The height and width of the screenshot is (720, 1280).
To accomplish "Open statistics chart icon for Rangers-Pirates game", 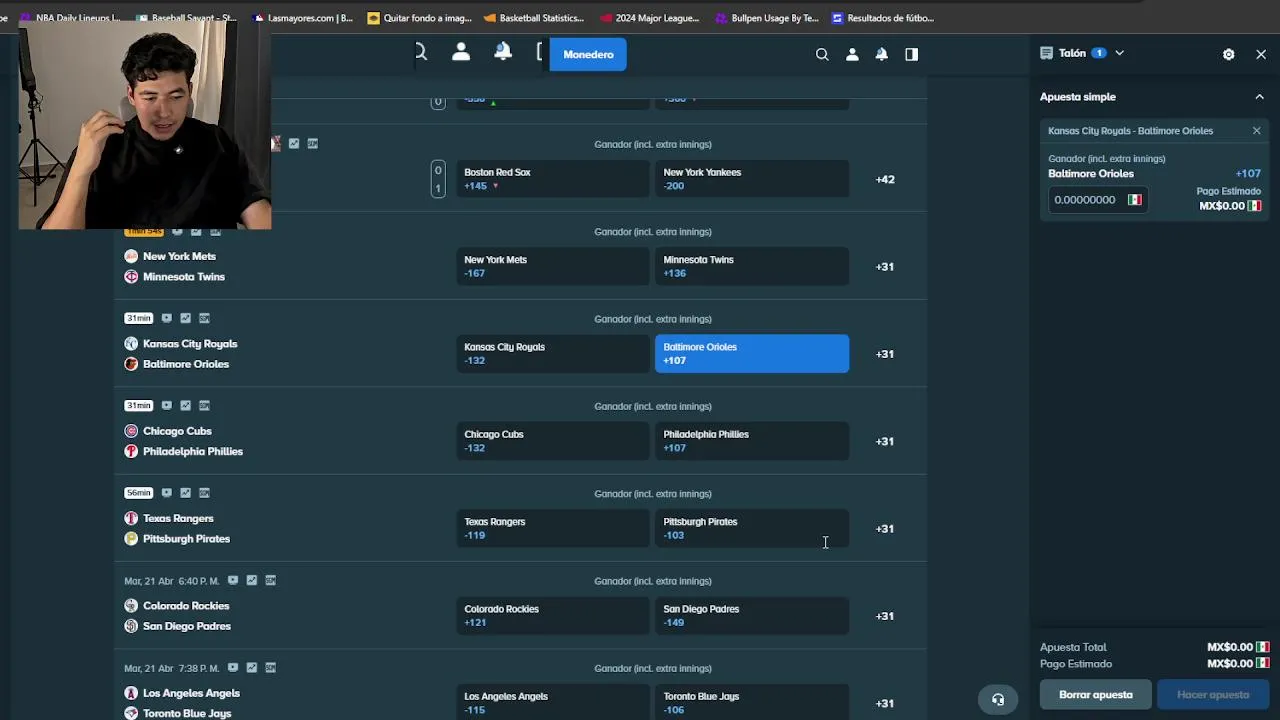I will coord(185,492).
